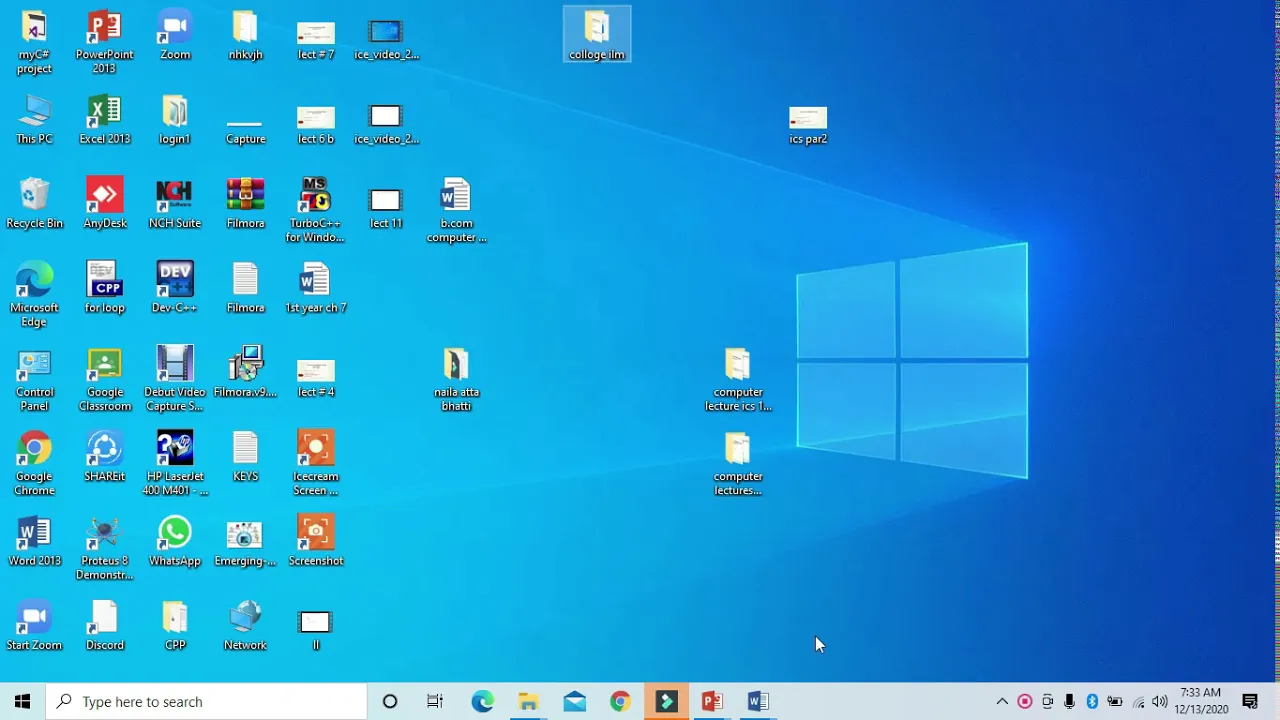The image size is (1280, 720).
Task: Select the Word 2013 desktop shortcut
Action: [34, 541]
